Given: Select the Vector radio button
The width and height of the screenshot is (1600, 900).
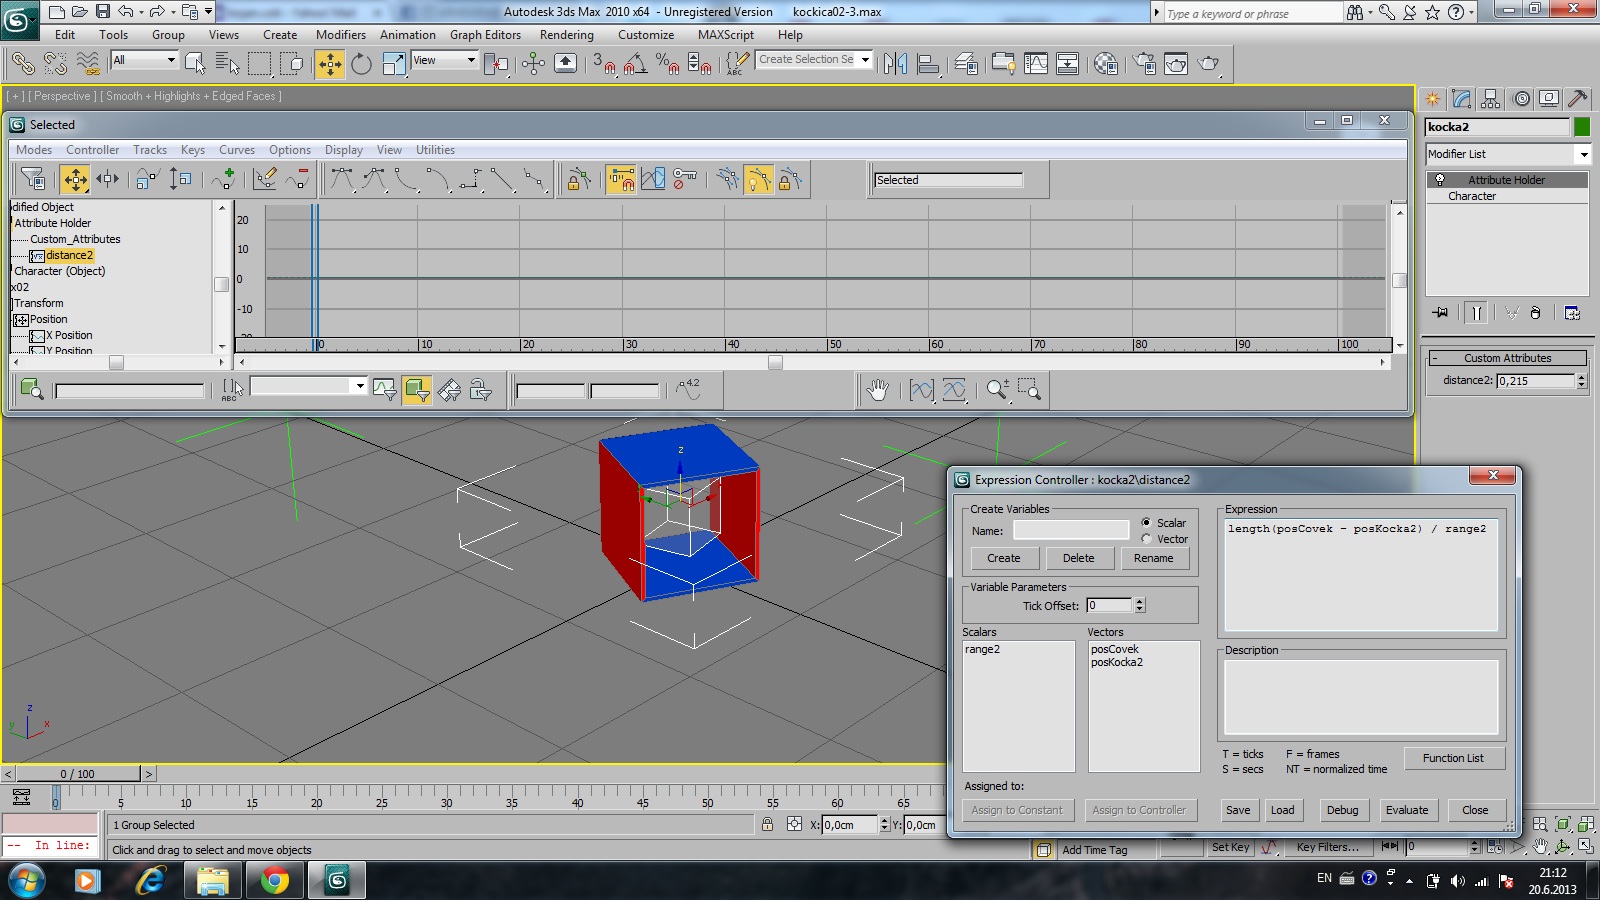Looking at the screenshot, I should pyautogui.click(x=1146, y=539).
